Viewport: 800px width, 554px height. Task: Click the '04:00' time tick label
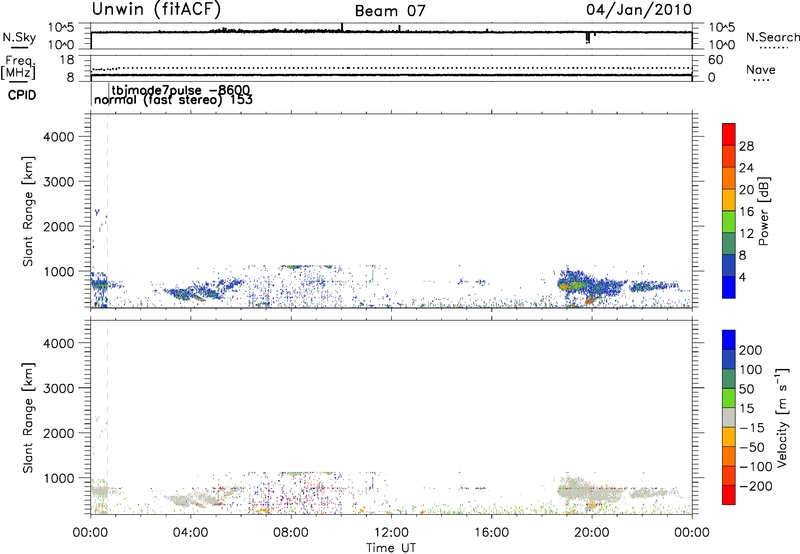click(190, 533)
